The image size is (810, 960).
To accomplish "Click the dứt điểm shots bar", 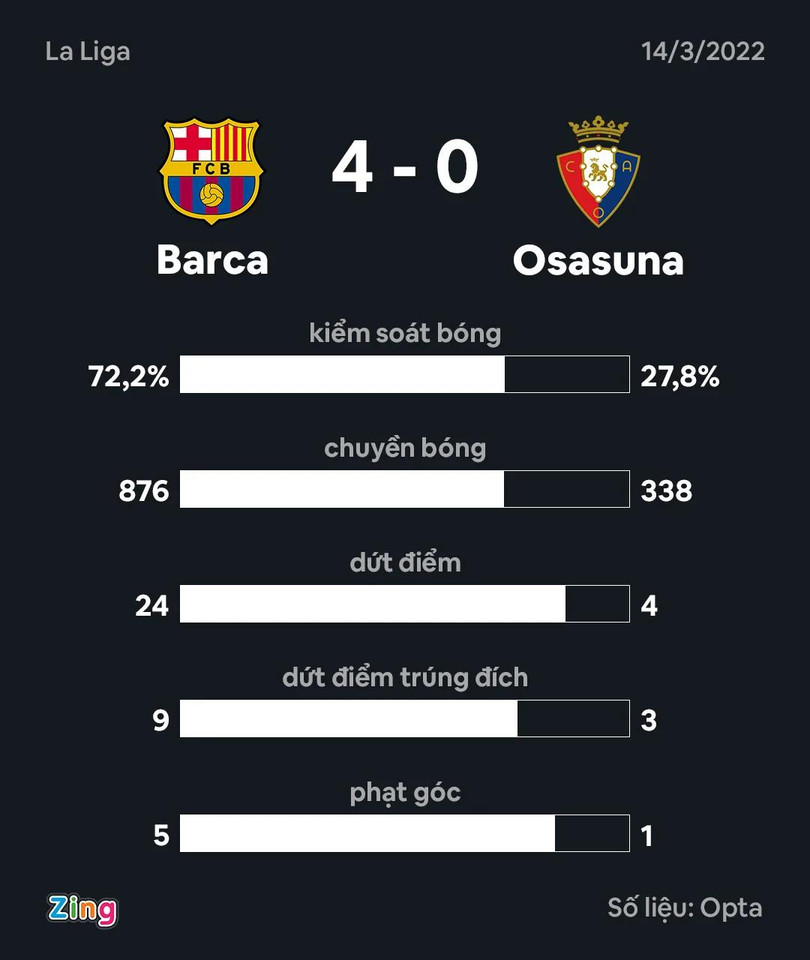I will click(405, 604).
